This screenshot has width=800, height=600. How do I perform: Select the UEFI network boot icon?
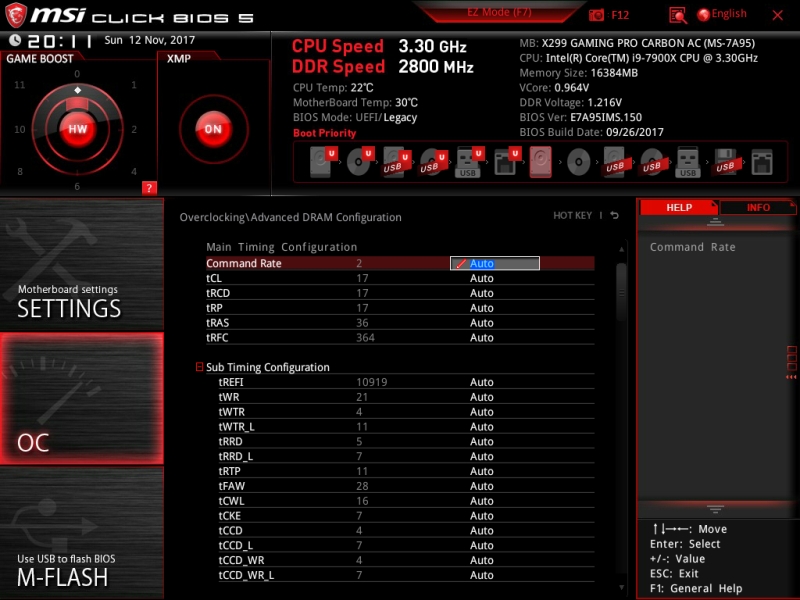pyautogui.click(x=507, y=162)
